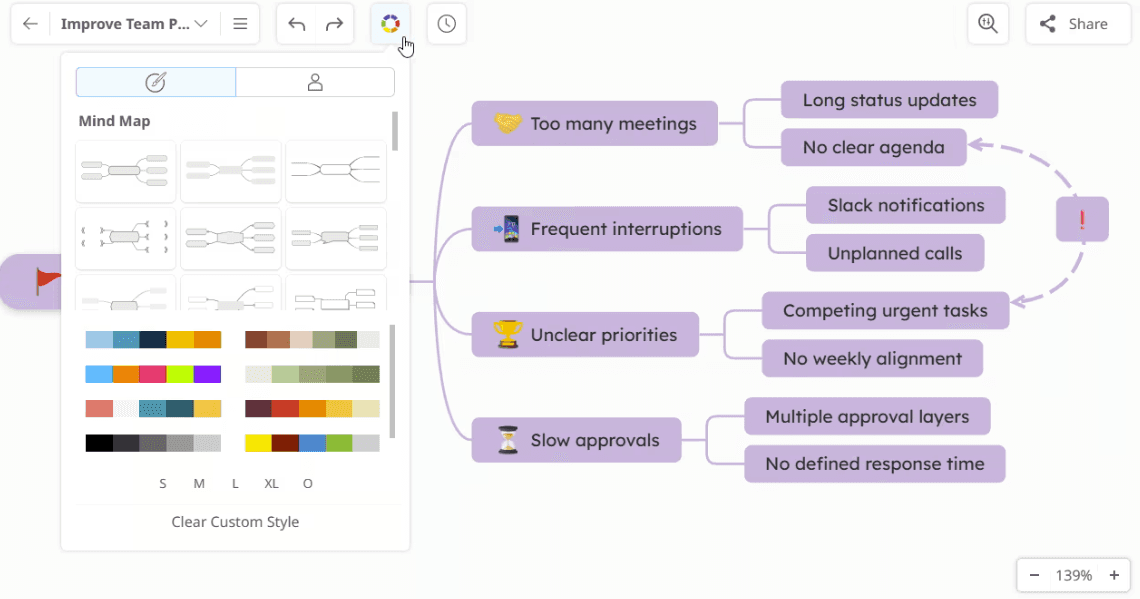Click the zoom magnifier search icon

tap(988, 23)
